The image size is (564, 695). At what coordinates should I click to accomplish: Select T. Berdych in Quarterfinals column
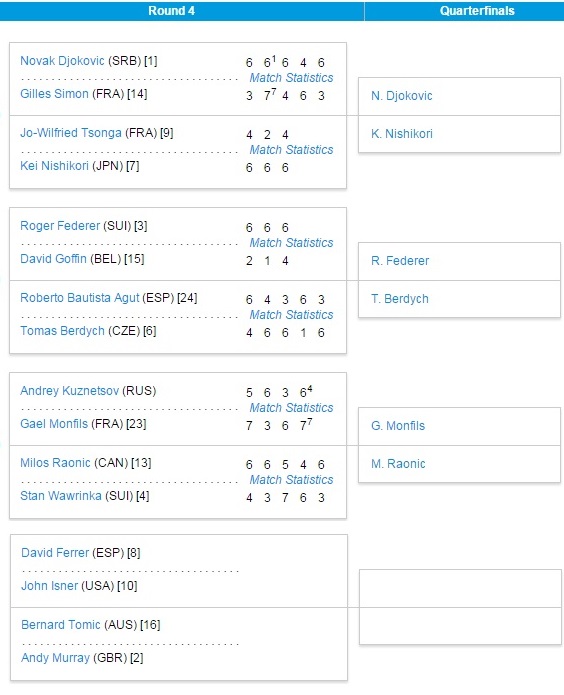pyautogui.click(x=400, y=299)
